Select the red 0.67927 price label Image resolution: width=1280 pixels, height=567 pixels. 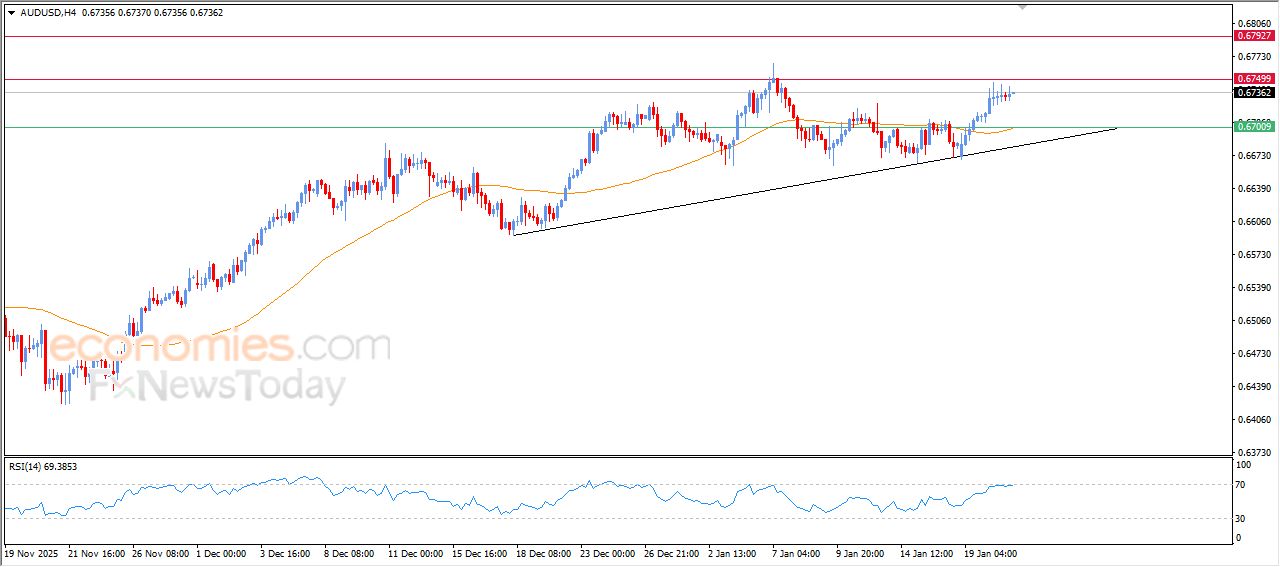click(1254, 36)
